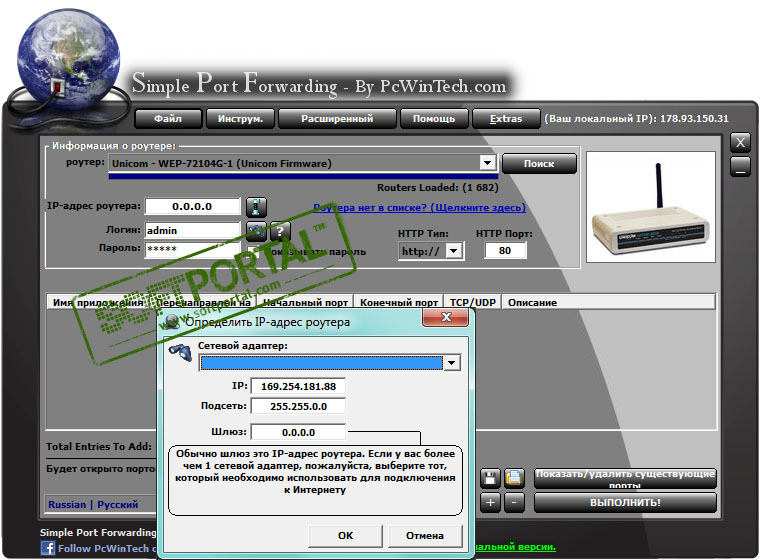
Task: Close the main application window with X
Action: point(740,143)
